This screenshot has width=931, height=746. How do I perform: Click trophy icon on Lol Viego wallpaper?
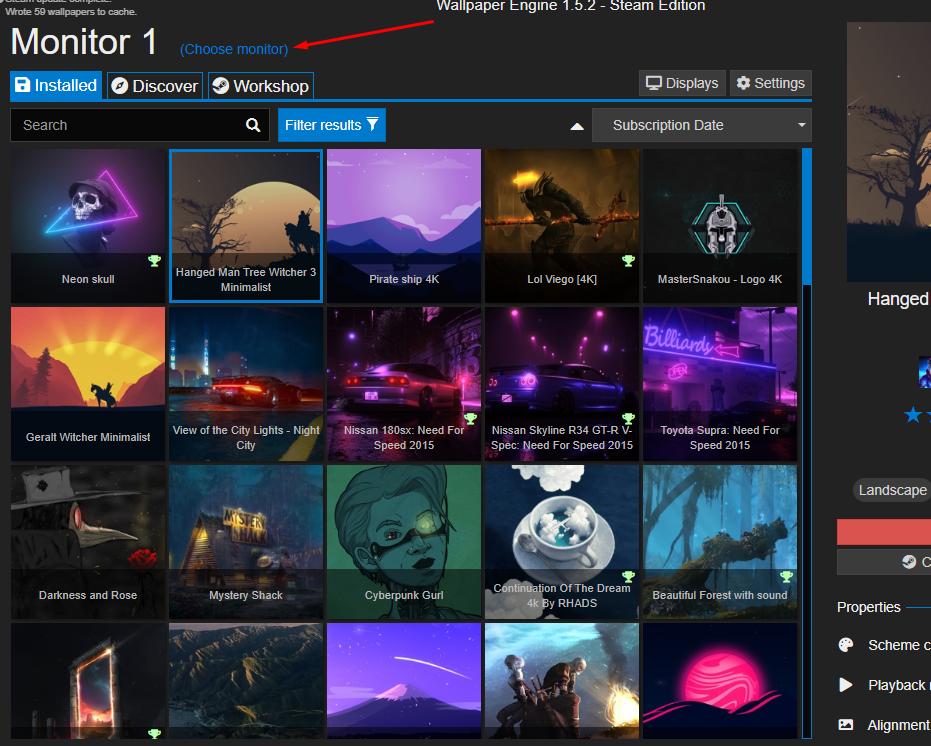pyautogui.click(x=628, y=260)
